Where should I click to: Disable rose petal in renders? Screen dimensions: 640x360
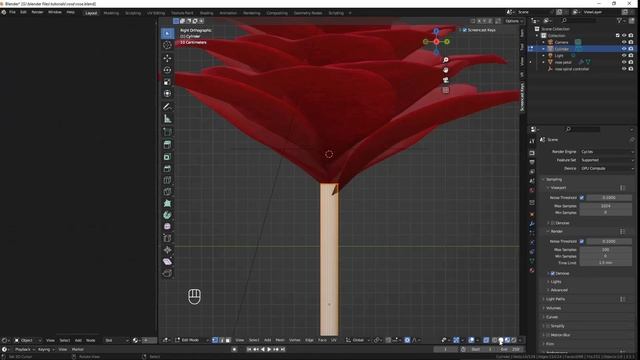click(631, 62)
